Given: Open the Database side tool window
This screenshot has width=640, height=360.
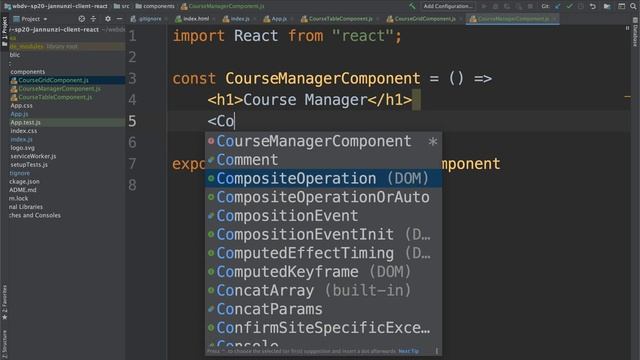Looking at the screenshot, I should coord(636,32).
